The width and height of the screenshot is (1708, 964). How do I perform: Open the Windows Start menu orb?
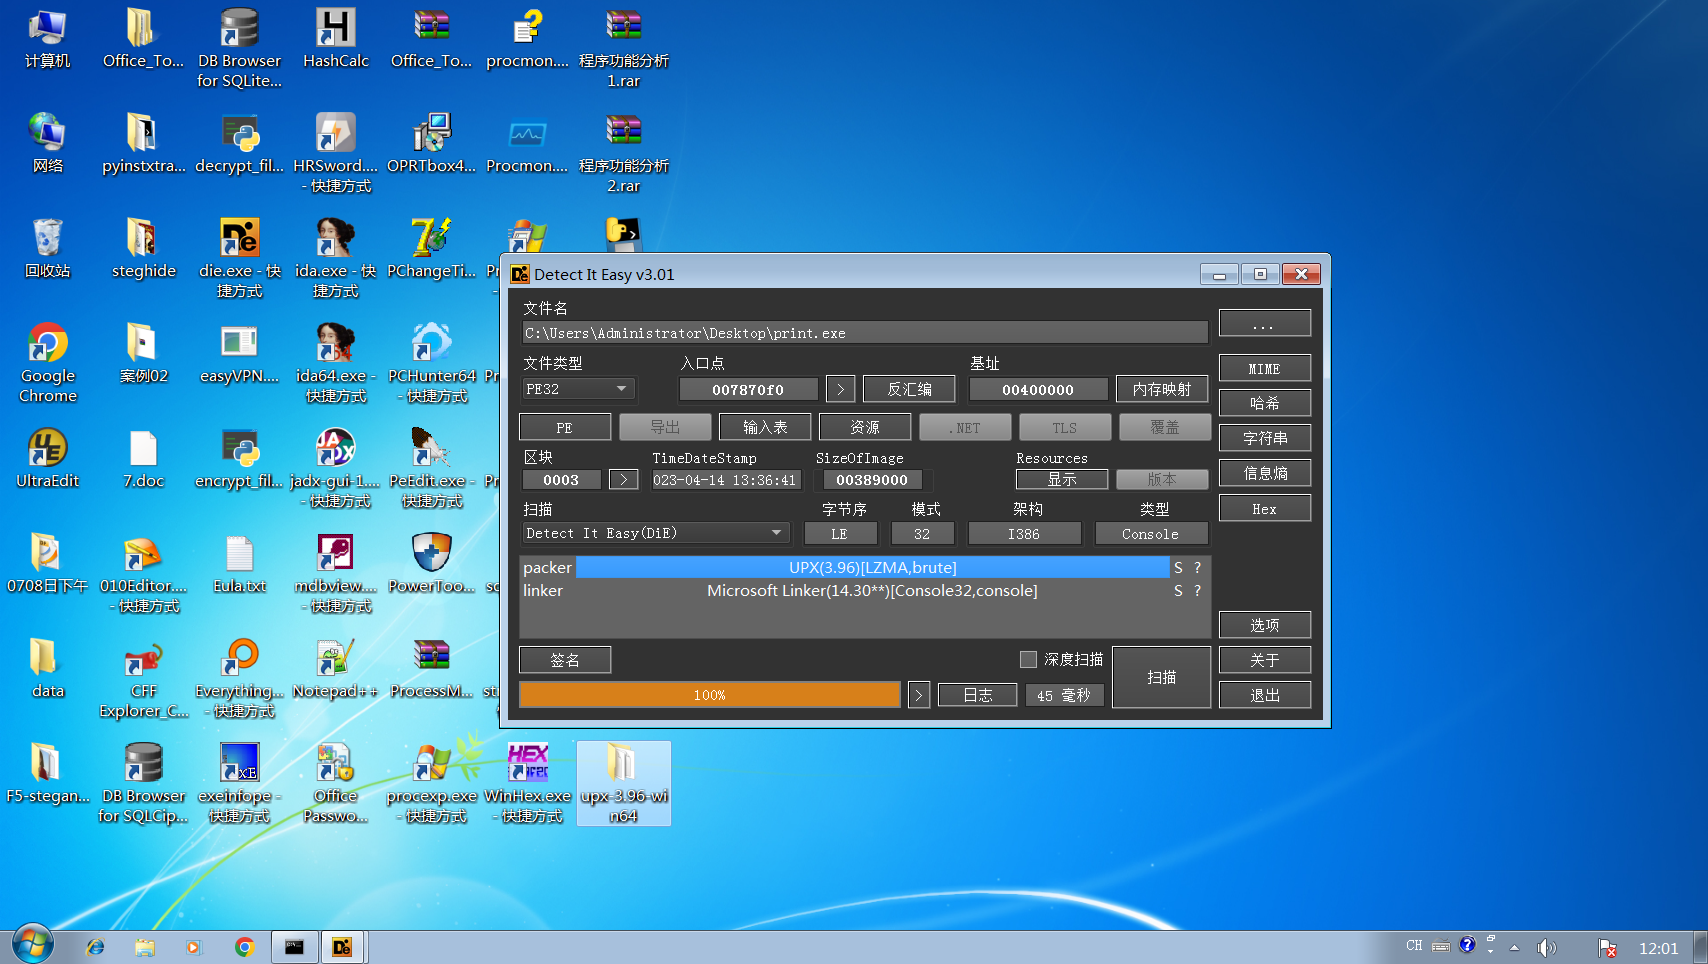pyautogui.click(x=33, y=945)
